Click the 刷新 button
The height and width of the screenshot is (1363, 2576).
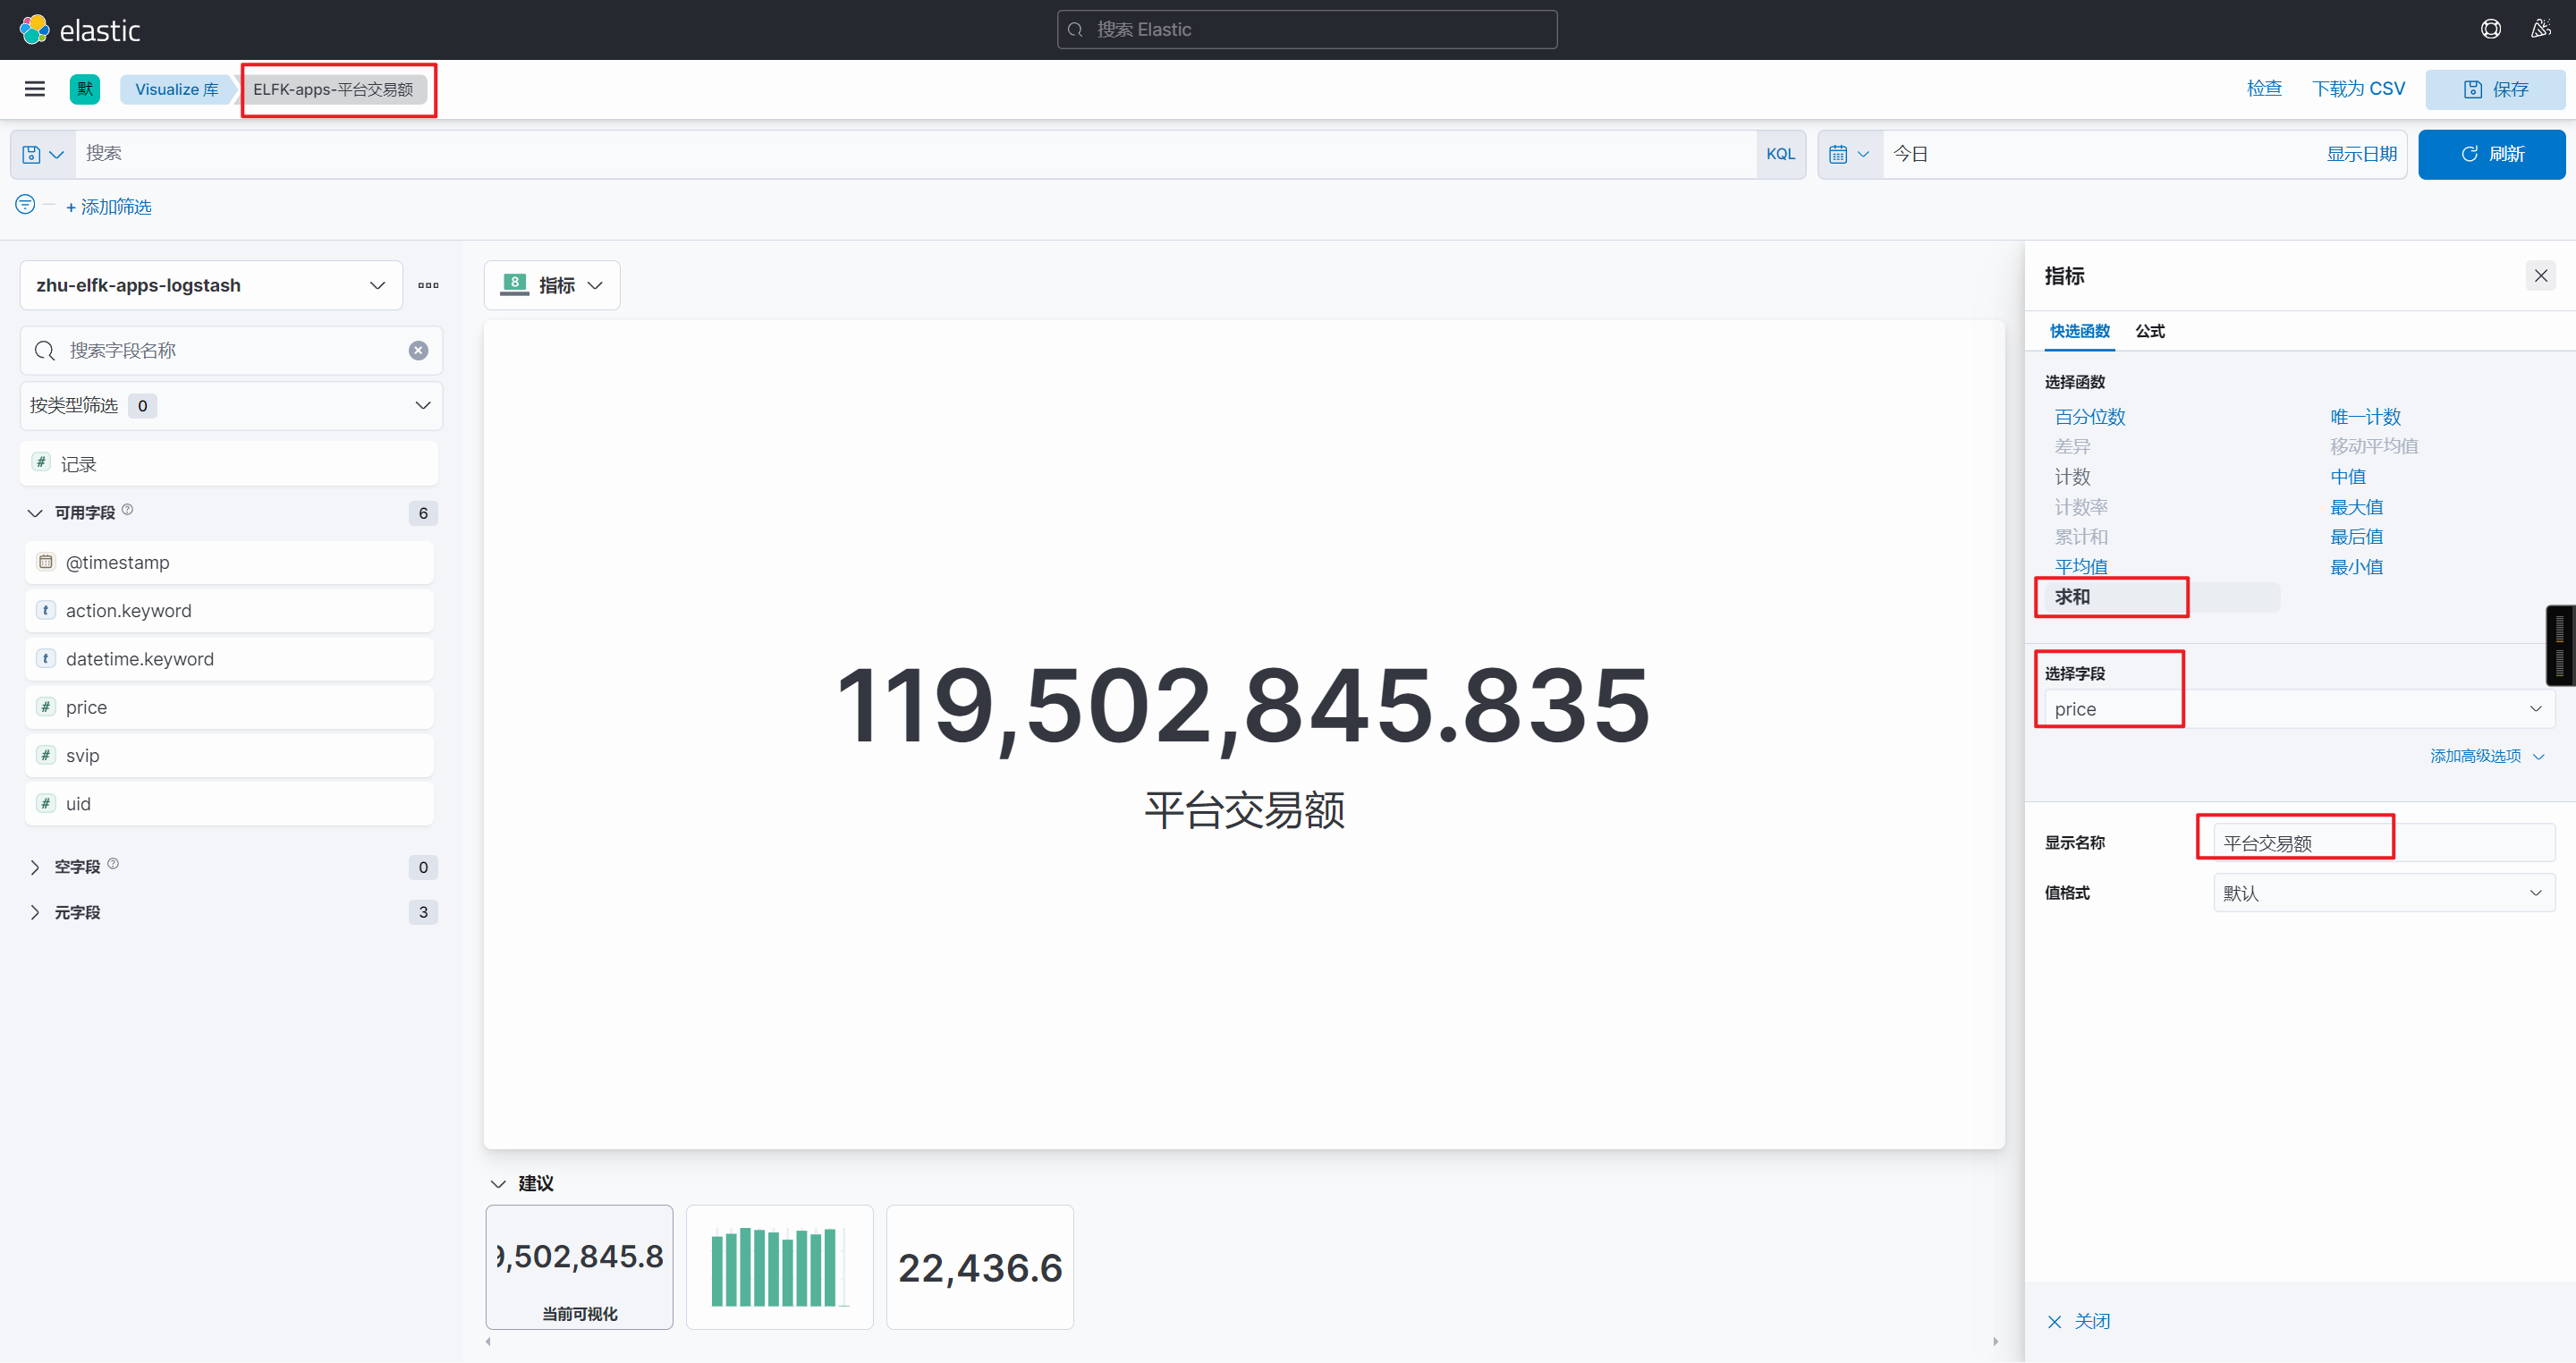pos(2491,154)
